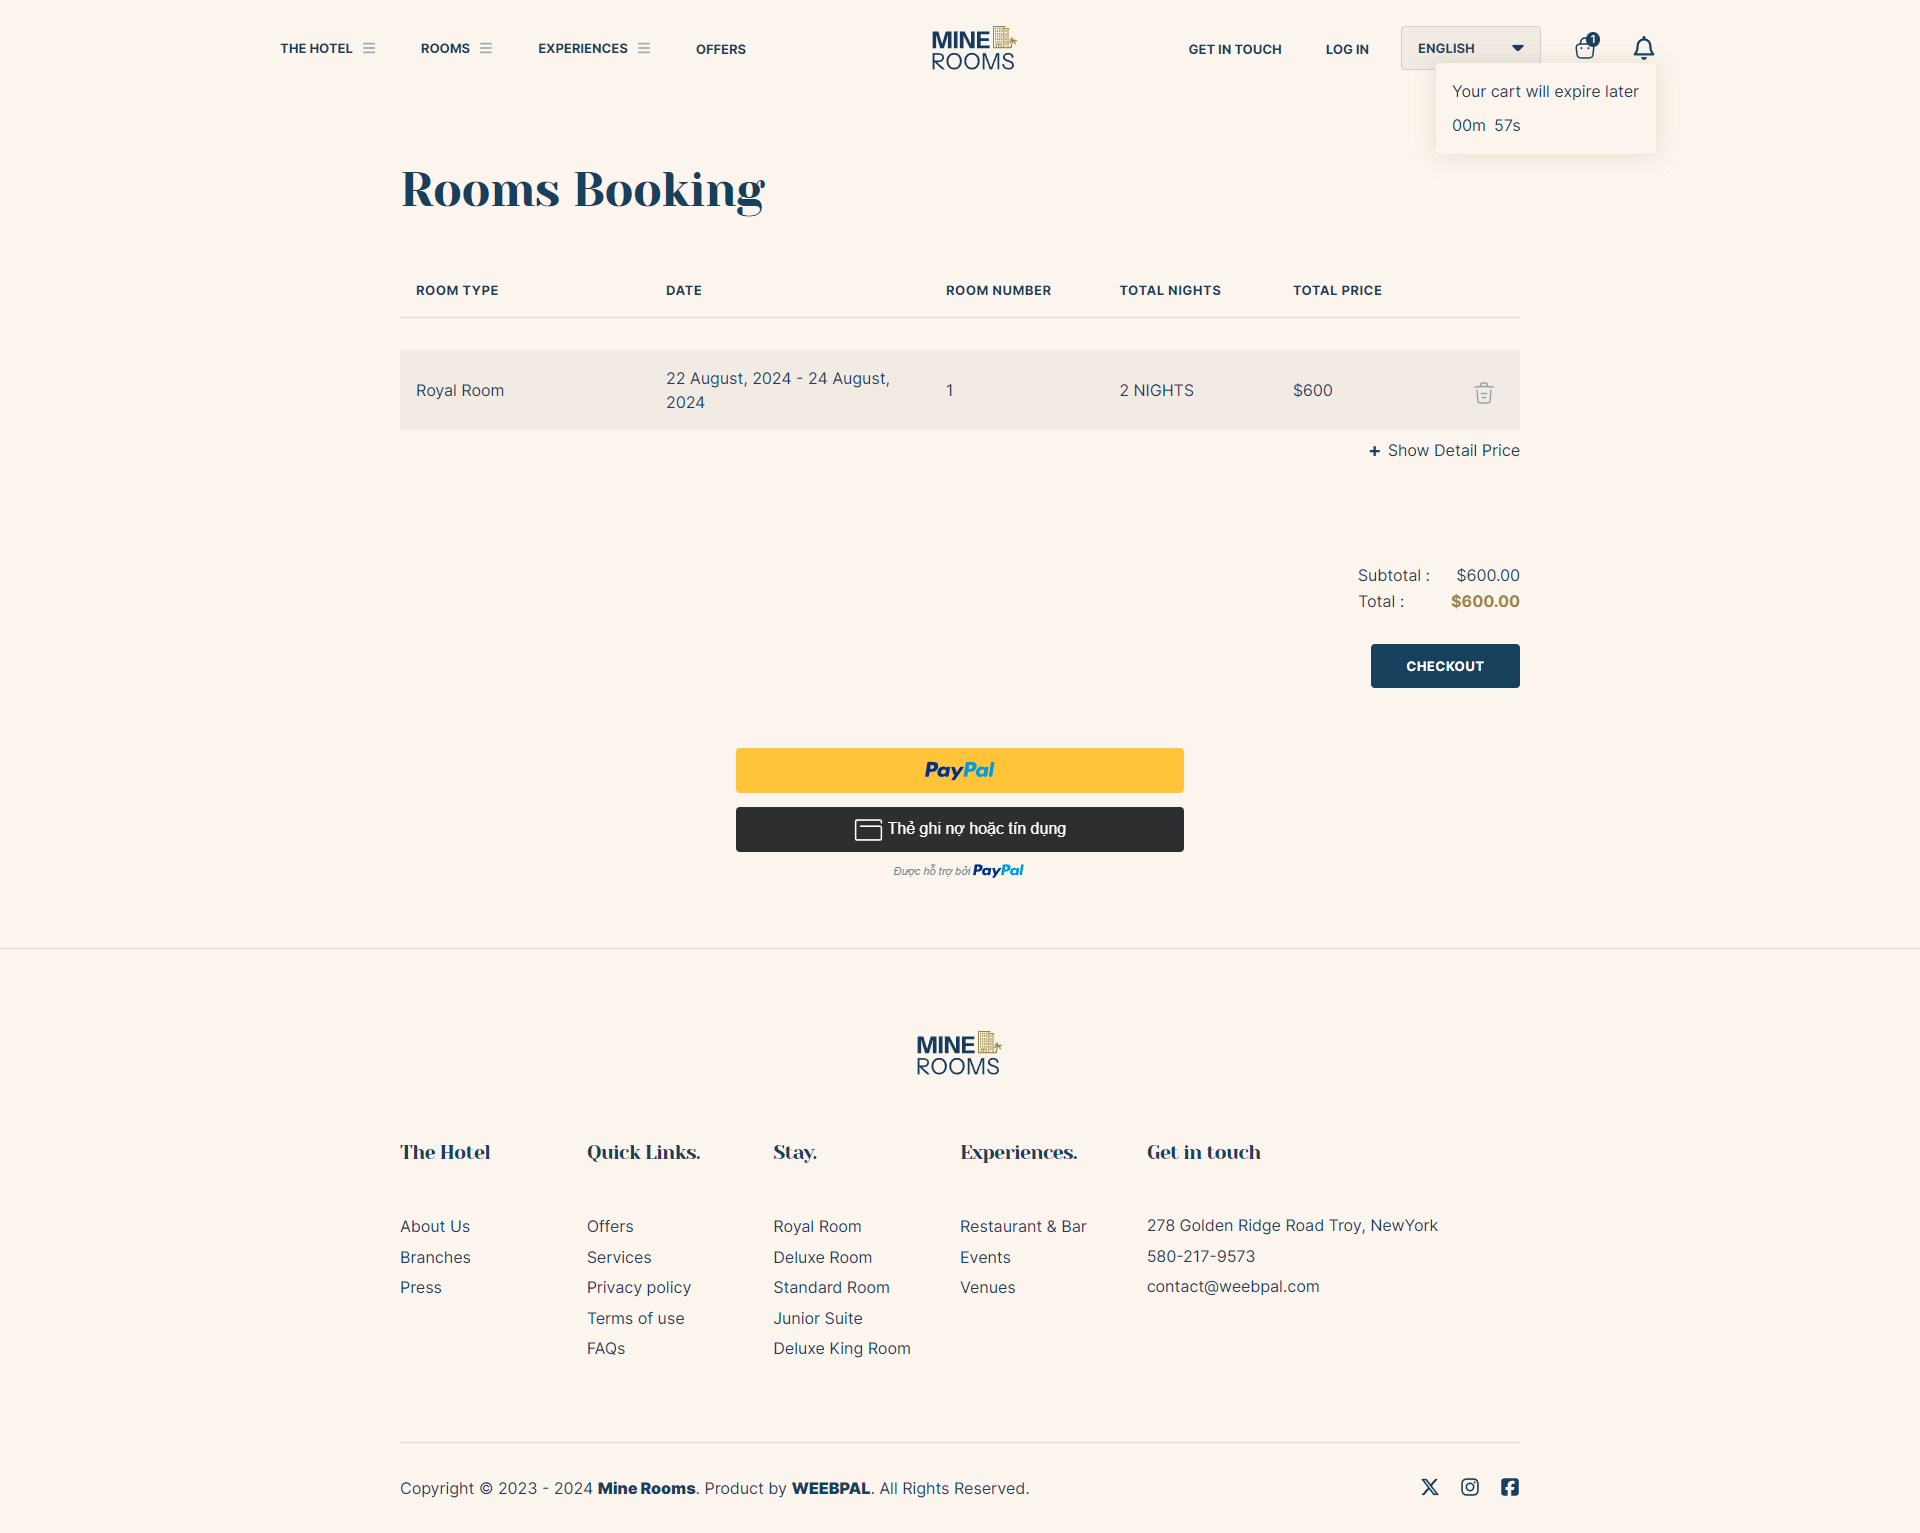Click the contact@weebpal.com email link

[1232, 1287]
